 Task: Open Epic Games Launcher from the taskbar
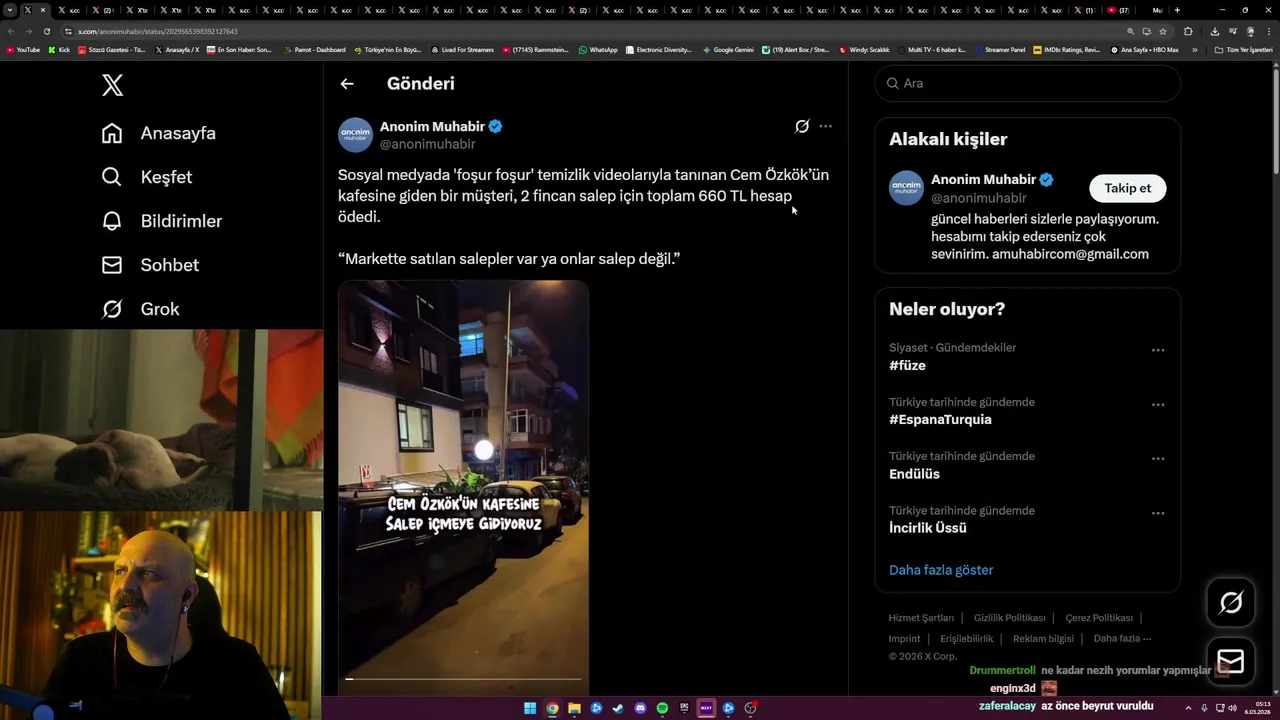pos(684,708)
